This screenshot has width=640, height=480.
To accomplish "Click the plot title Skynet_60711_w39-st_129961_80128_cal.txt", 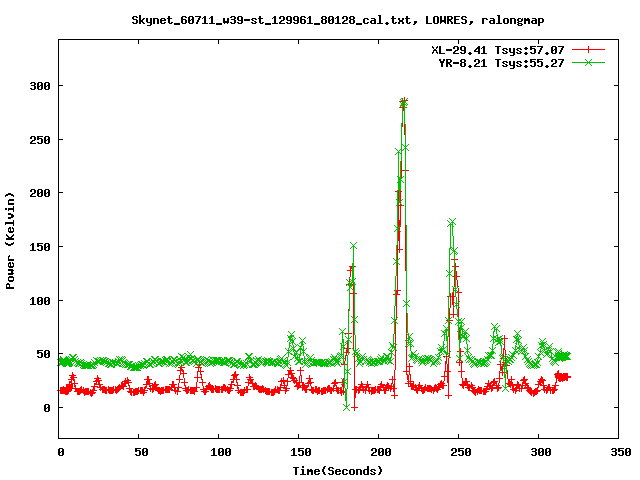I will 338,20.
